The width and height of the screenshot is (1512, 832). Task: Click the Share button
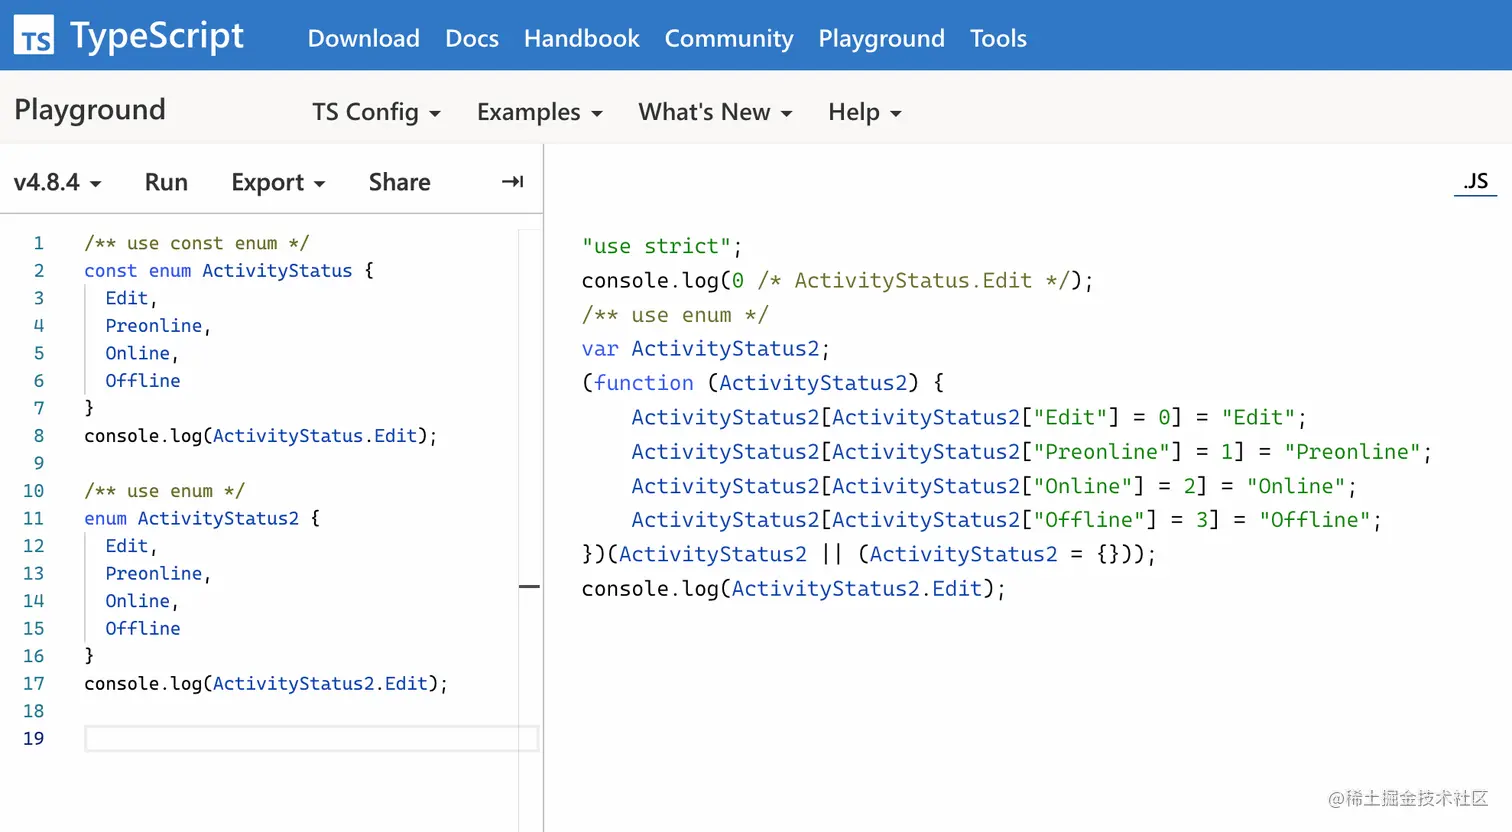(x=399, y=182)
